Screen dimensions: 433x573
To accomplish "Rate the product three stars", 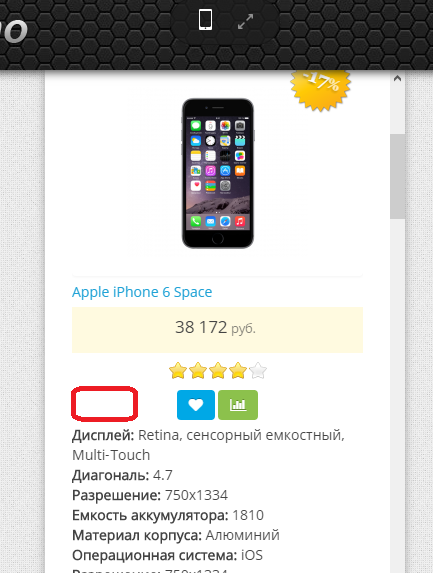I will (x=218, y=371).
